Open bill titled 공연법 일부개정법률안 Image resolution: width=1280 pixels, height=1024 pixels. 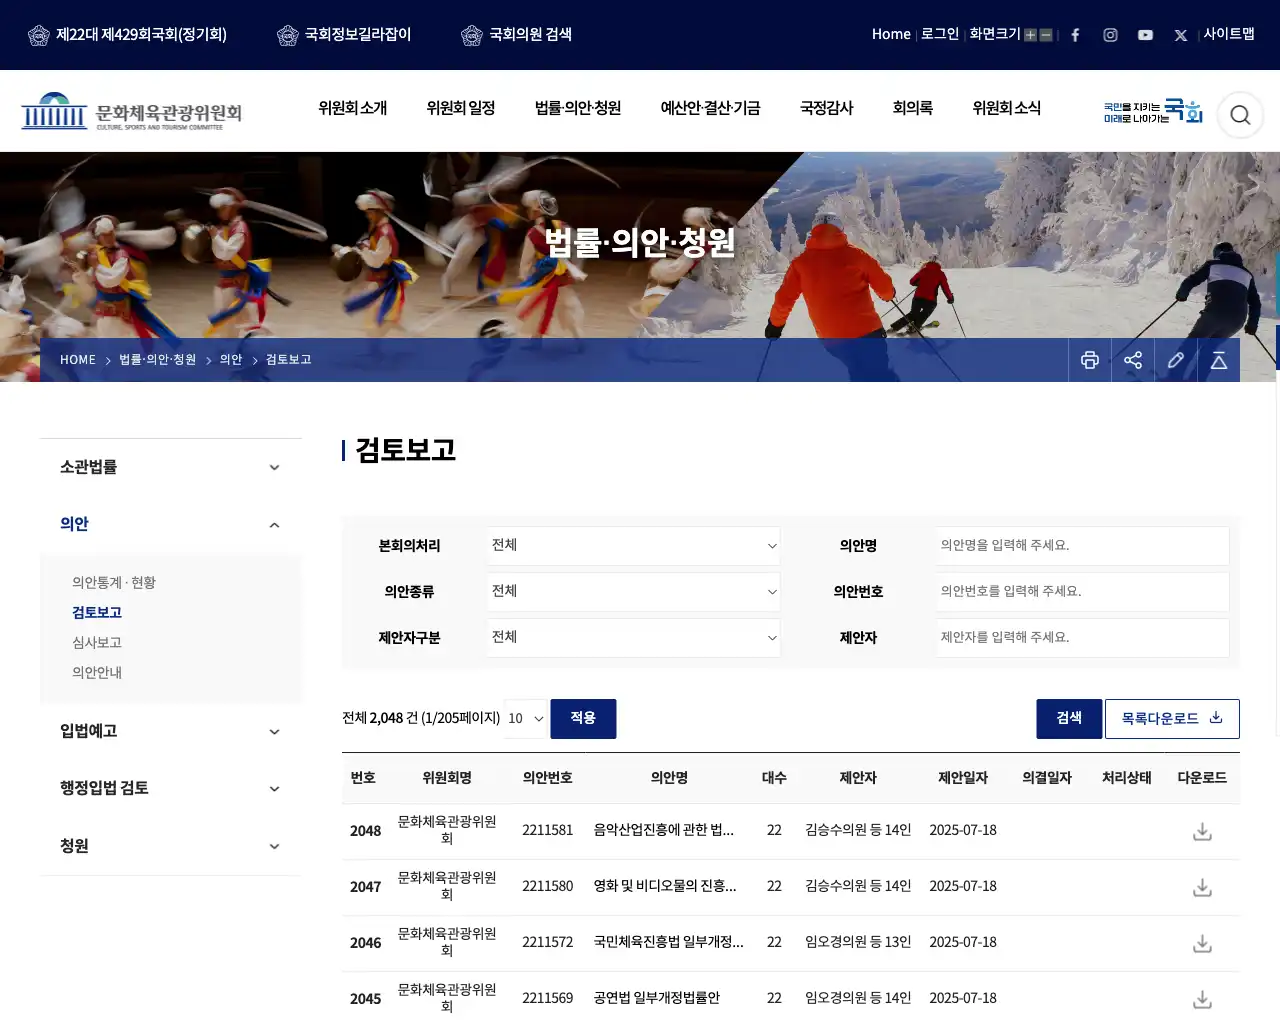pyautogui.click(x=657, y=998)
